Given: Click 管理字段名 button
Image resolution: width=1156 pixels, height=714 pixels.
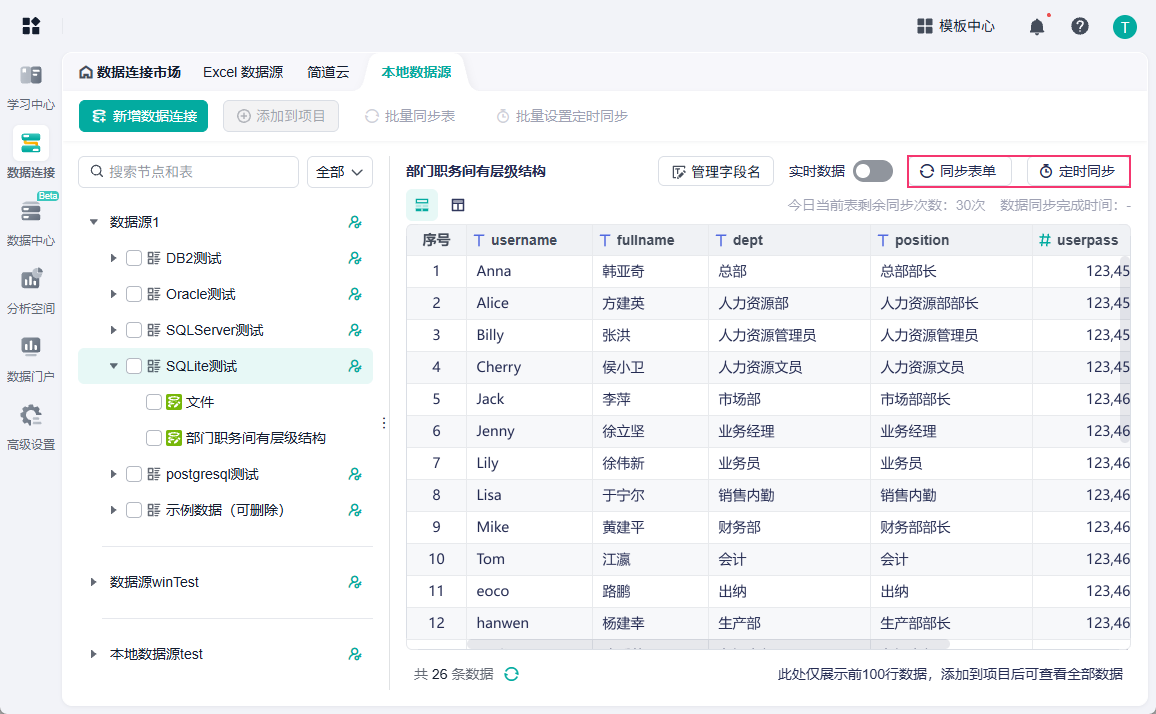Looking at the screenshot, I should coord(716,172).
